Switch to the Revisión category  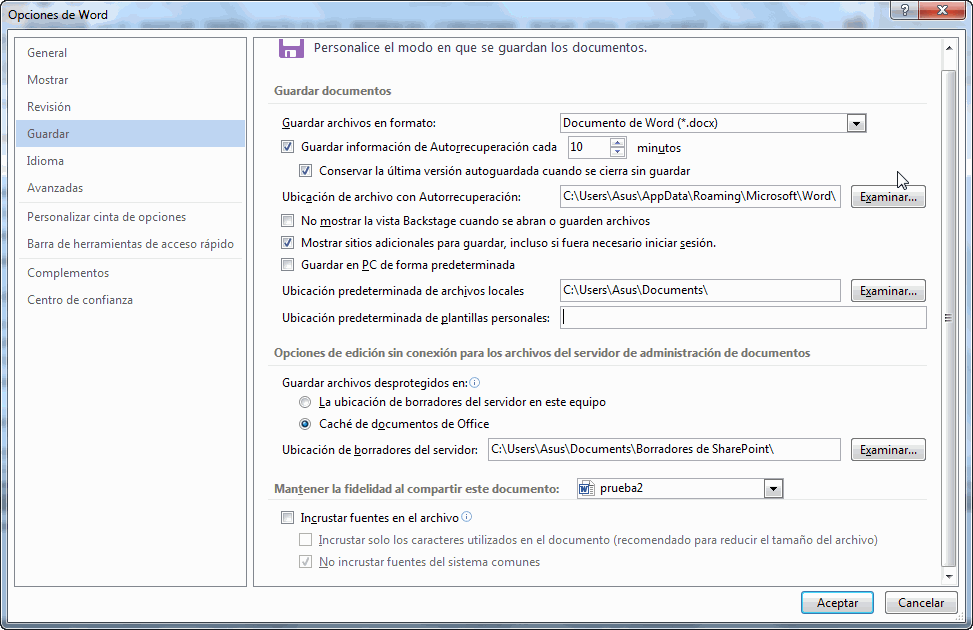click(49, 107)
